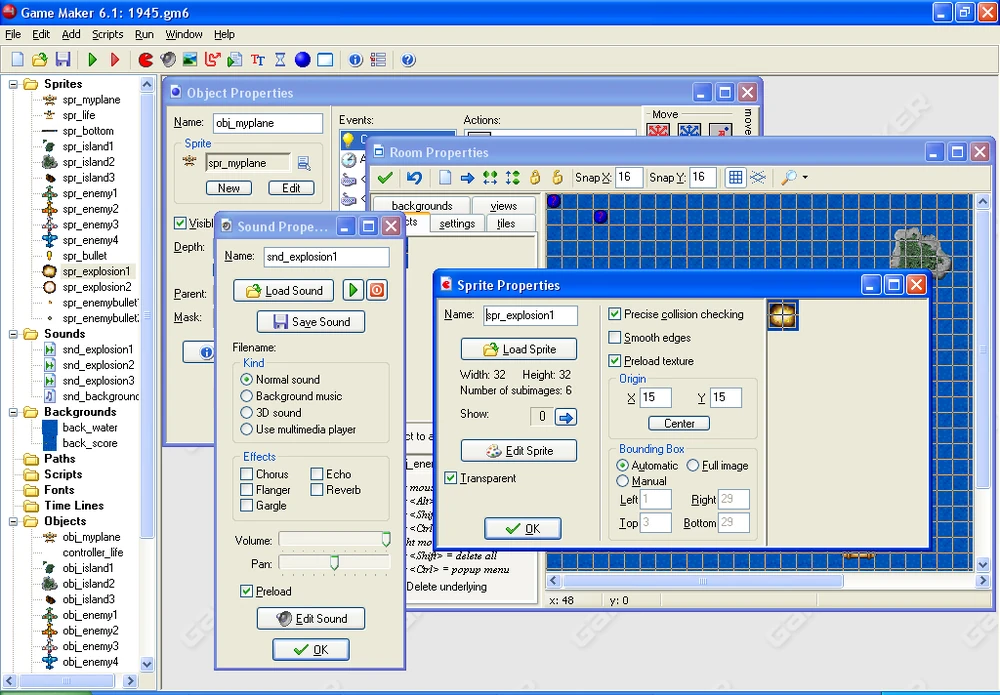Image resolution: width=1000 pixels, height=695 pixels.
Task: Select the Create a Sprite toolbar icon
Action: tap(145, 60)
